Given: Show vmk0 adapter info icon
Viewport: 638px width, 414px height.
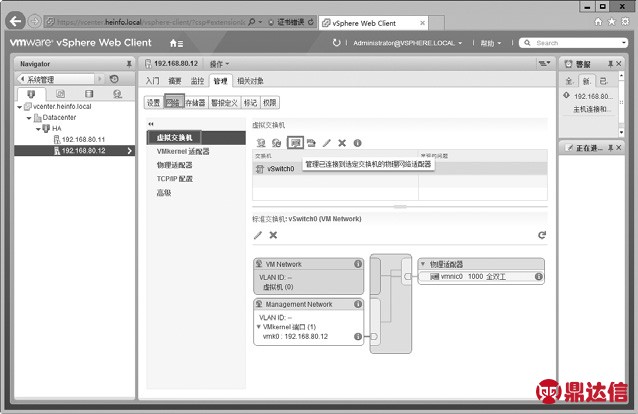Looking at the screenshot, I should pos(358,336).
